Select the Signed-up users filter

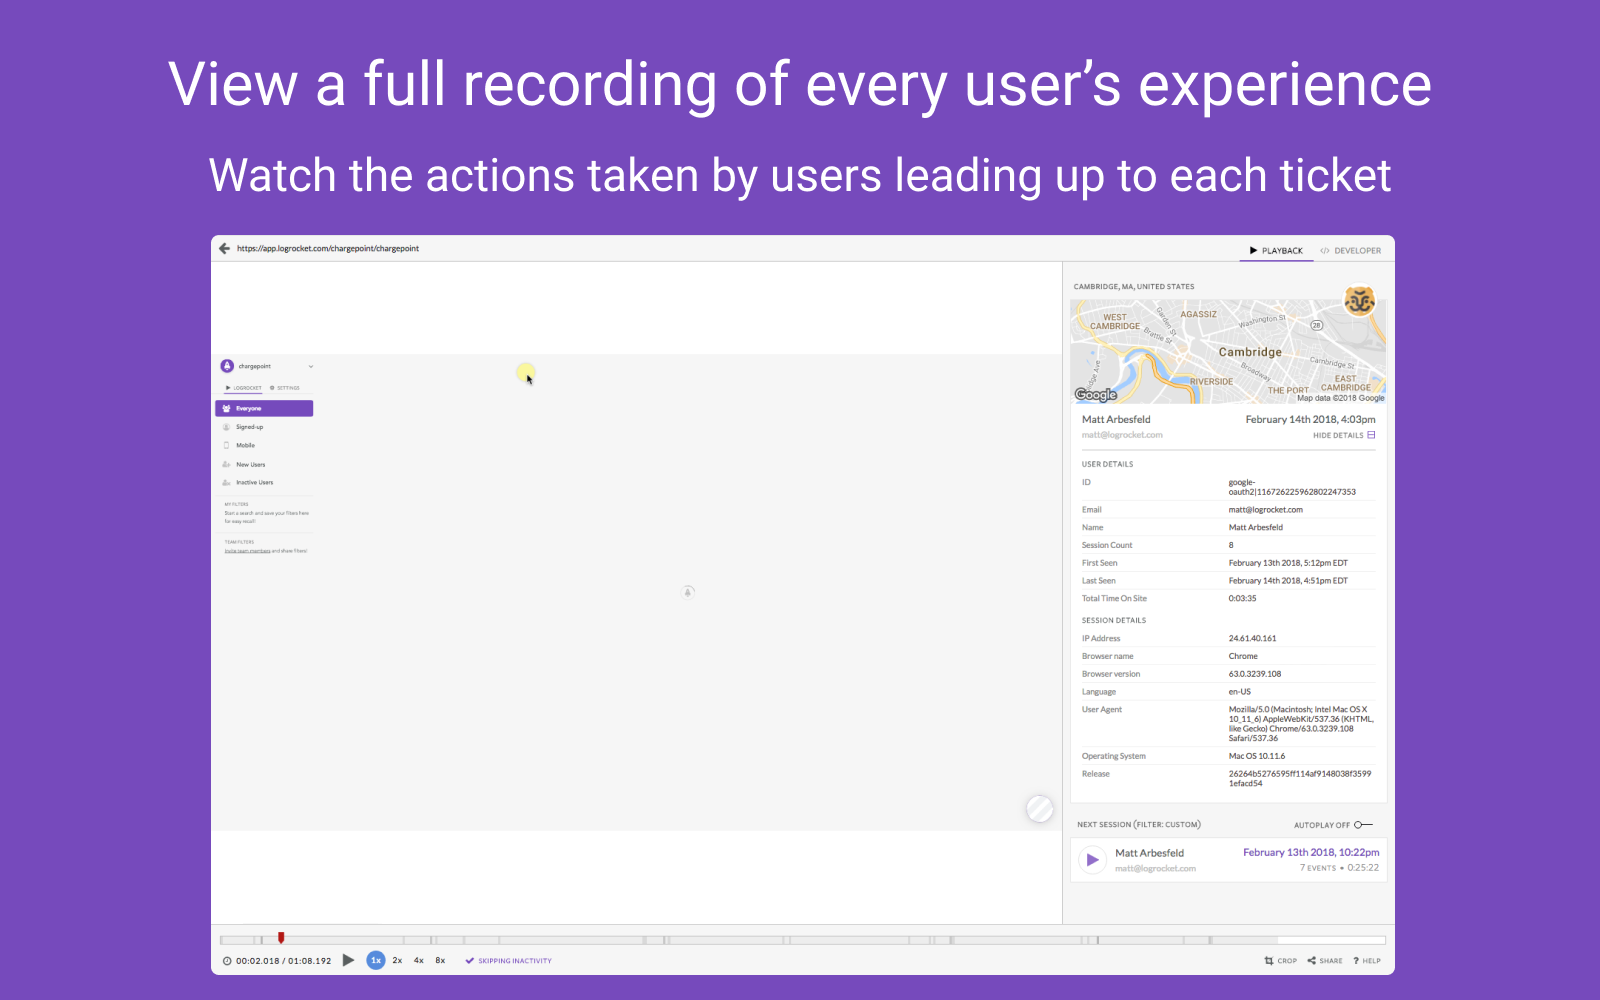coord(249,427)
